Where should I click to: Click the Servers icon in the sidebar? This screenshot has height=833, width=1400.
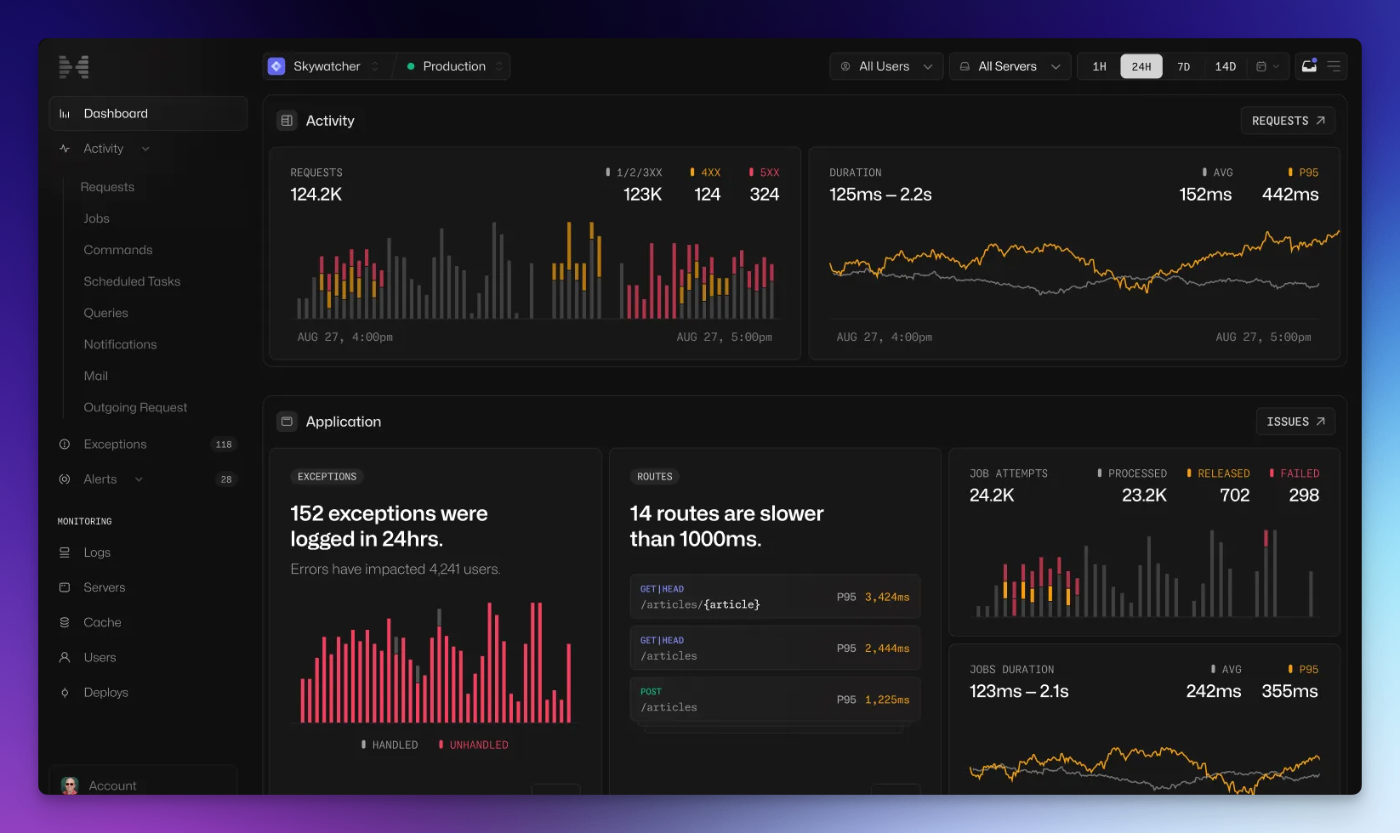click(65, 587)
